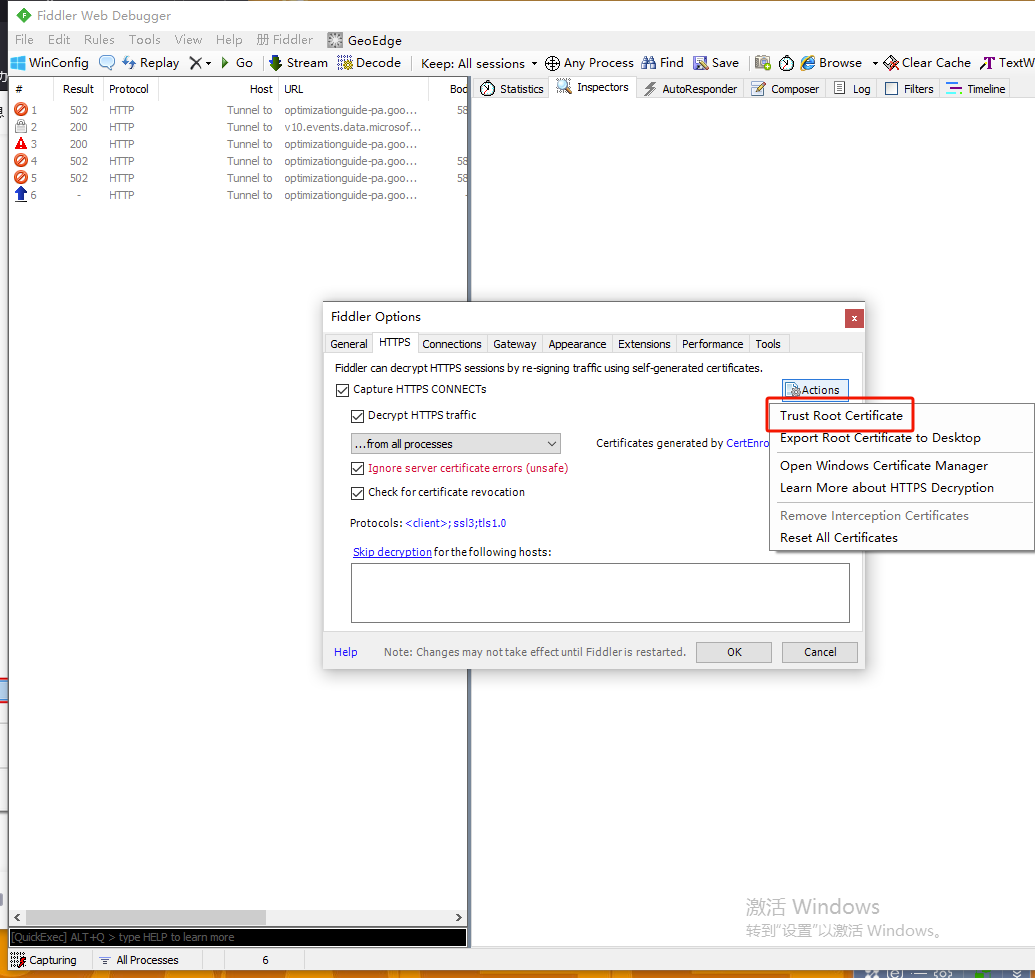This screenshot has width=1035, height=978.
Task: Choose Export Root Certificate to Desktop
Action: (880, 438)
